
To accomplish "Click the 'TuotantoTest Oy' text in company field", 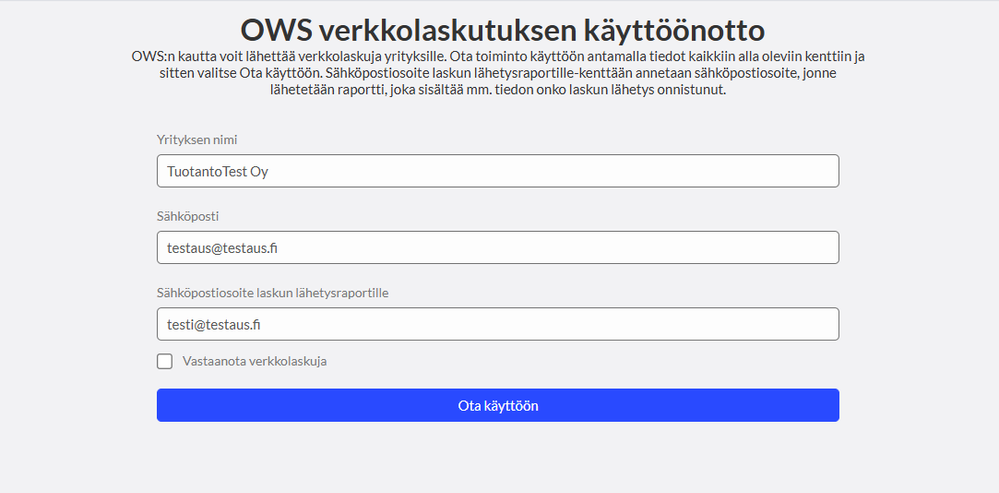I will click(217, 171).
